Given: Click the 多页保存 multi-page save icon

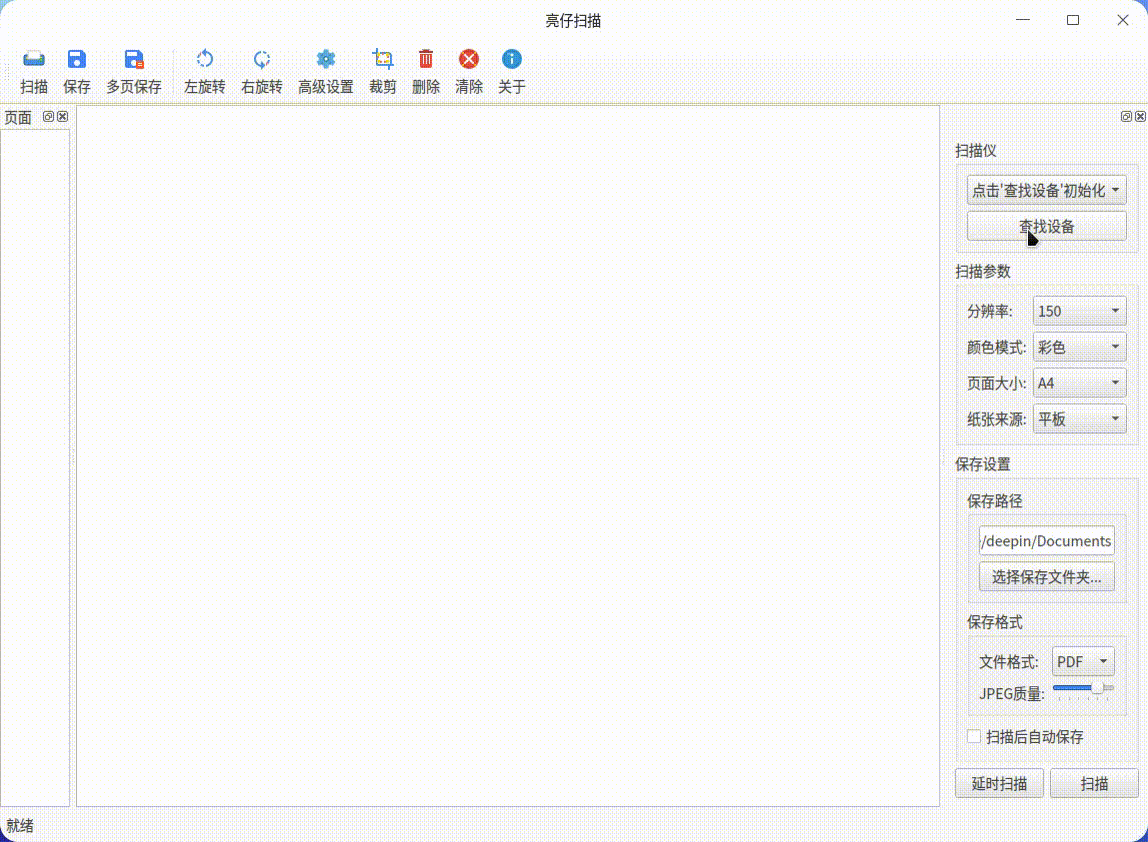Looking at the screenshot, I should click(134, 59).
